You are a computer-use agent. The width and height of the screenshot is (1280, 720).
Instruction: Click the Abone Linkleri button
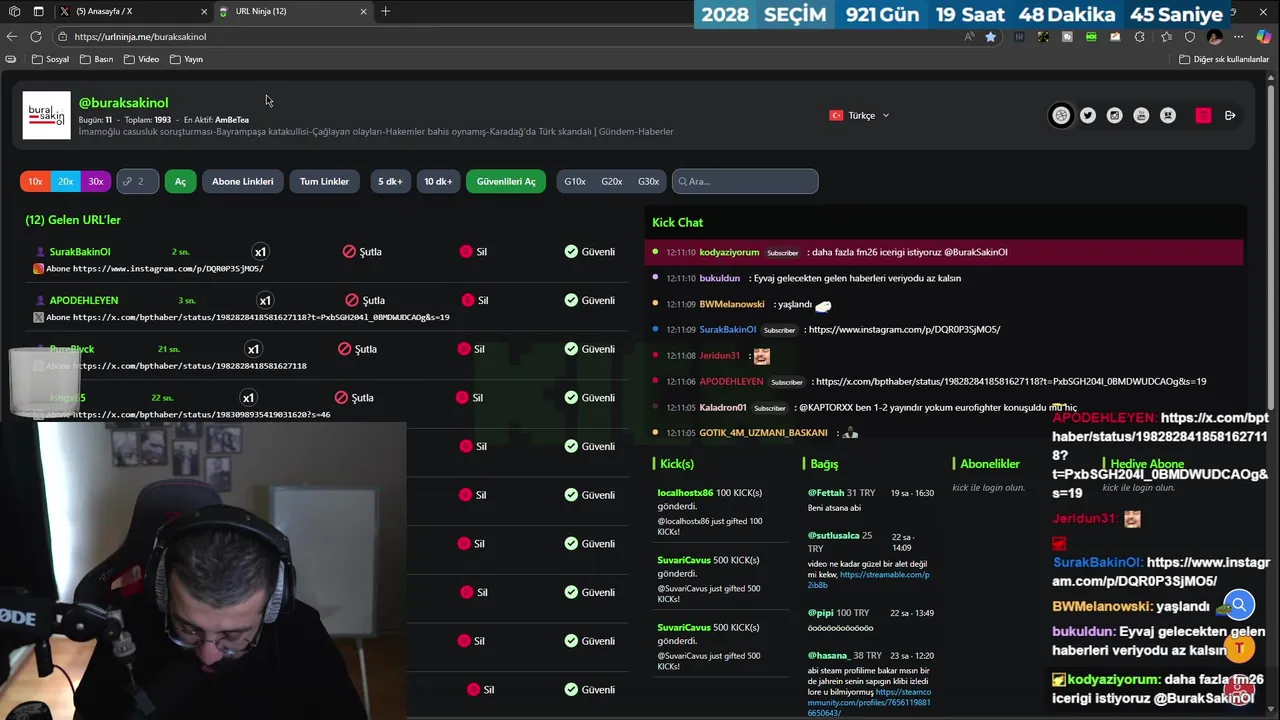click(242, 181)
